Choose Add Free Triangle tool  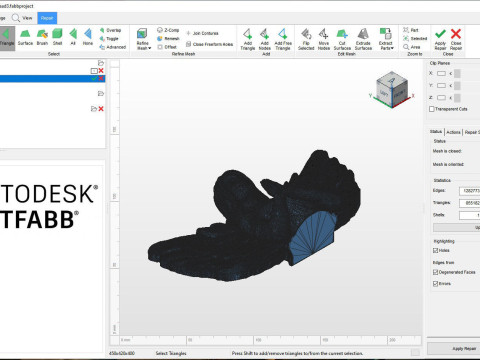click(x=283, y=39)
